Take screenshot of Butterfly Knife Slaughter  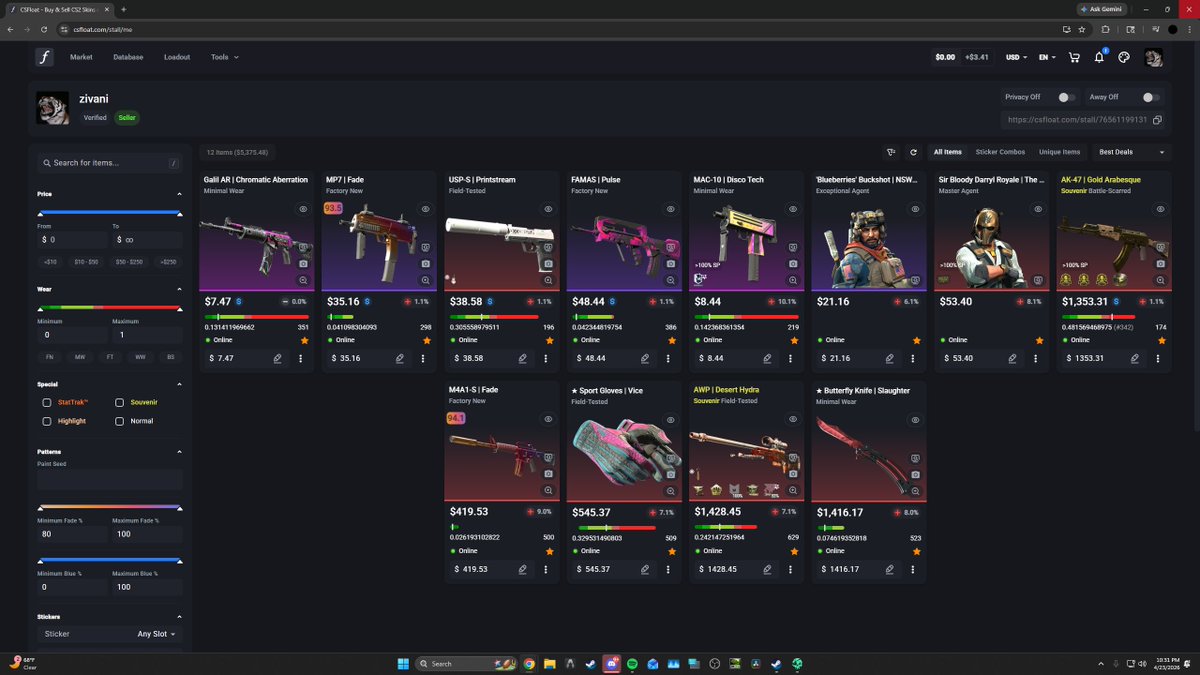coord(915,475)
